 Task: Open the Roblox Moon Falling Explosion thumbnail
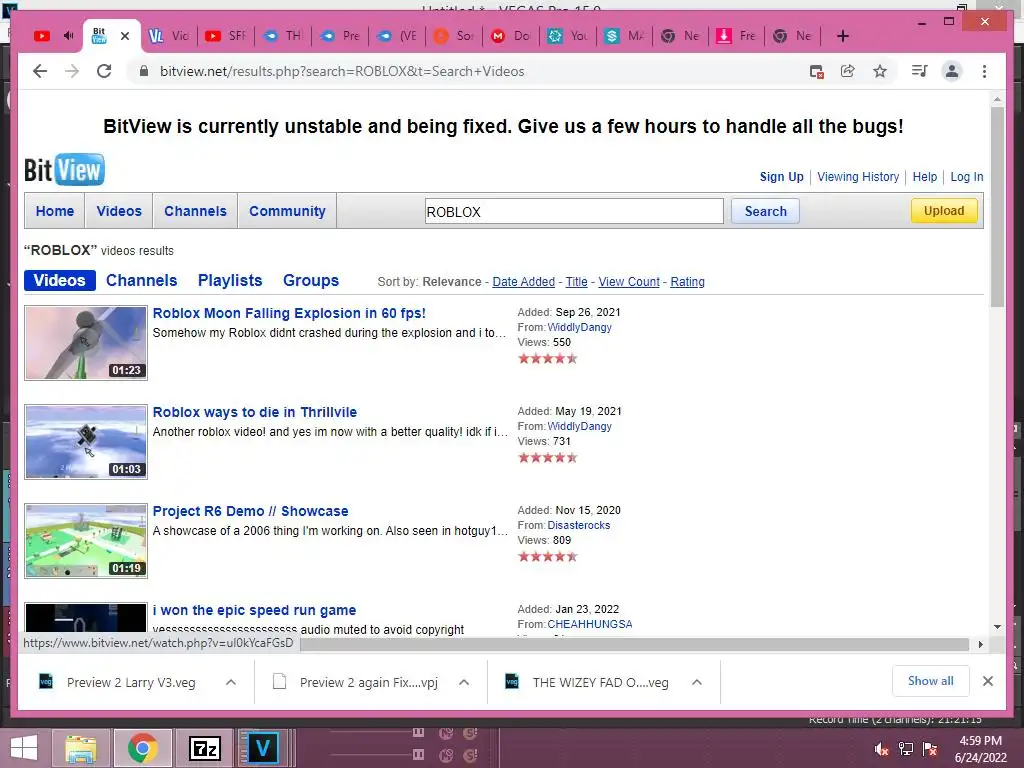click(x=86, y=343)
